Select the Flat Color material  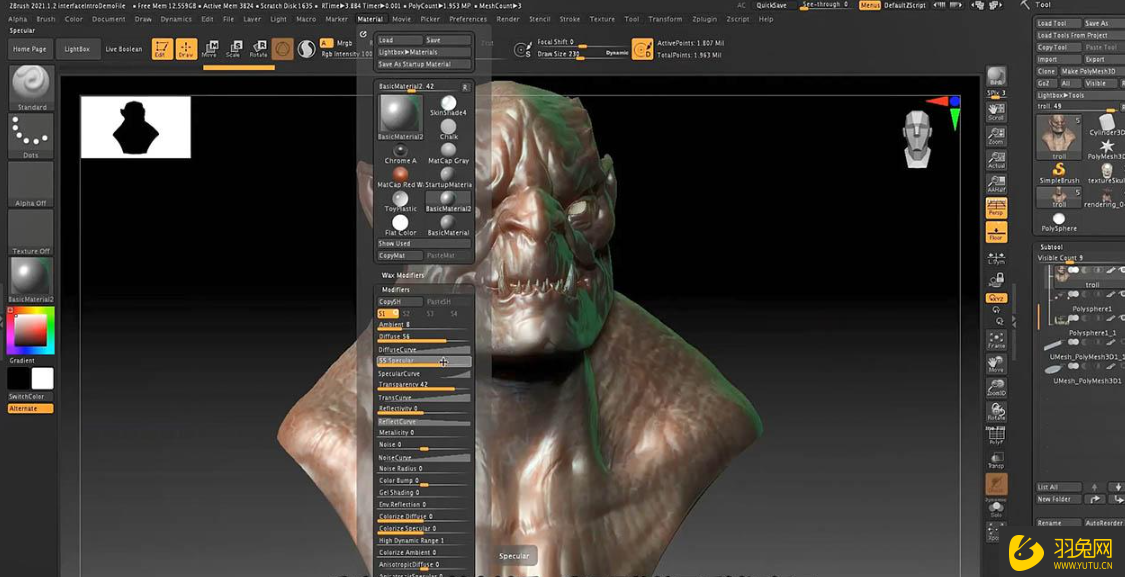[x=399, y=220]
